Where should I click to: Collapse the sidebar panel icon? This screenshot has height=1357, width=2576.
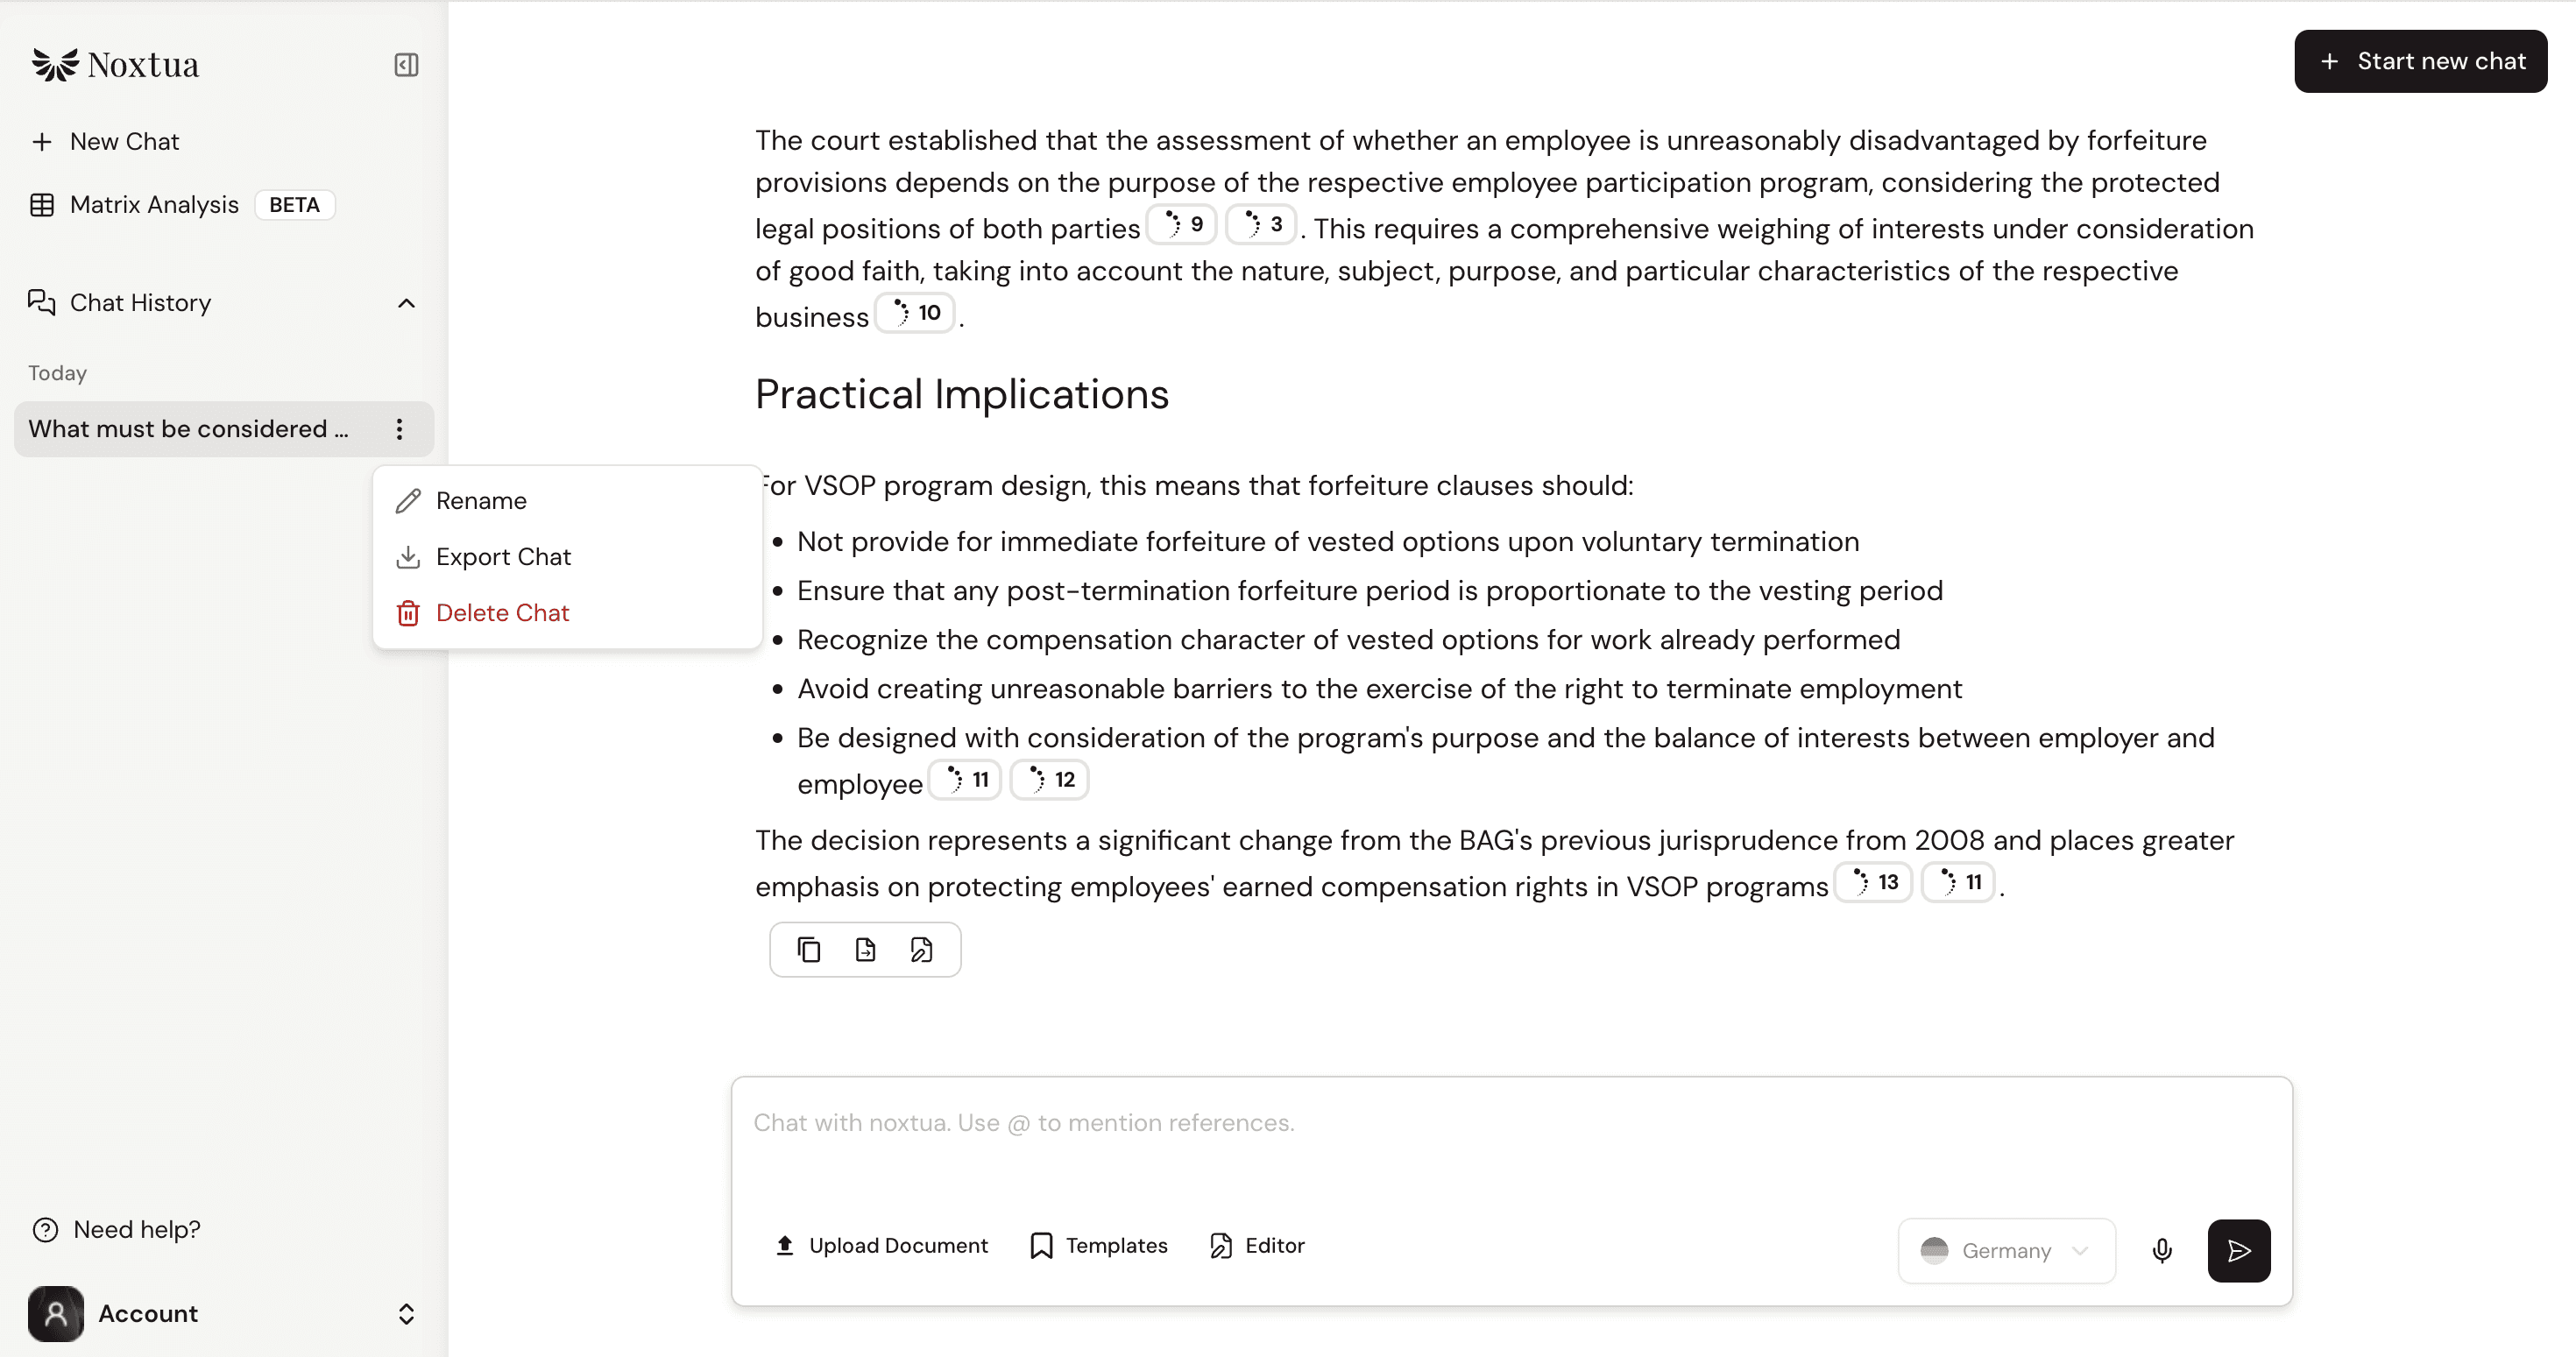[406, 65]
